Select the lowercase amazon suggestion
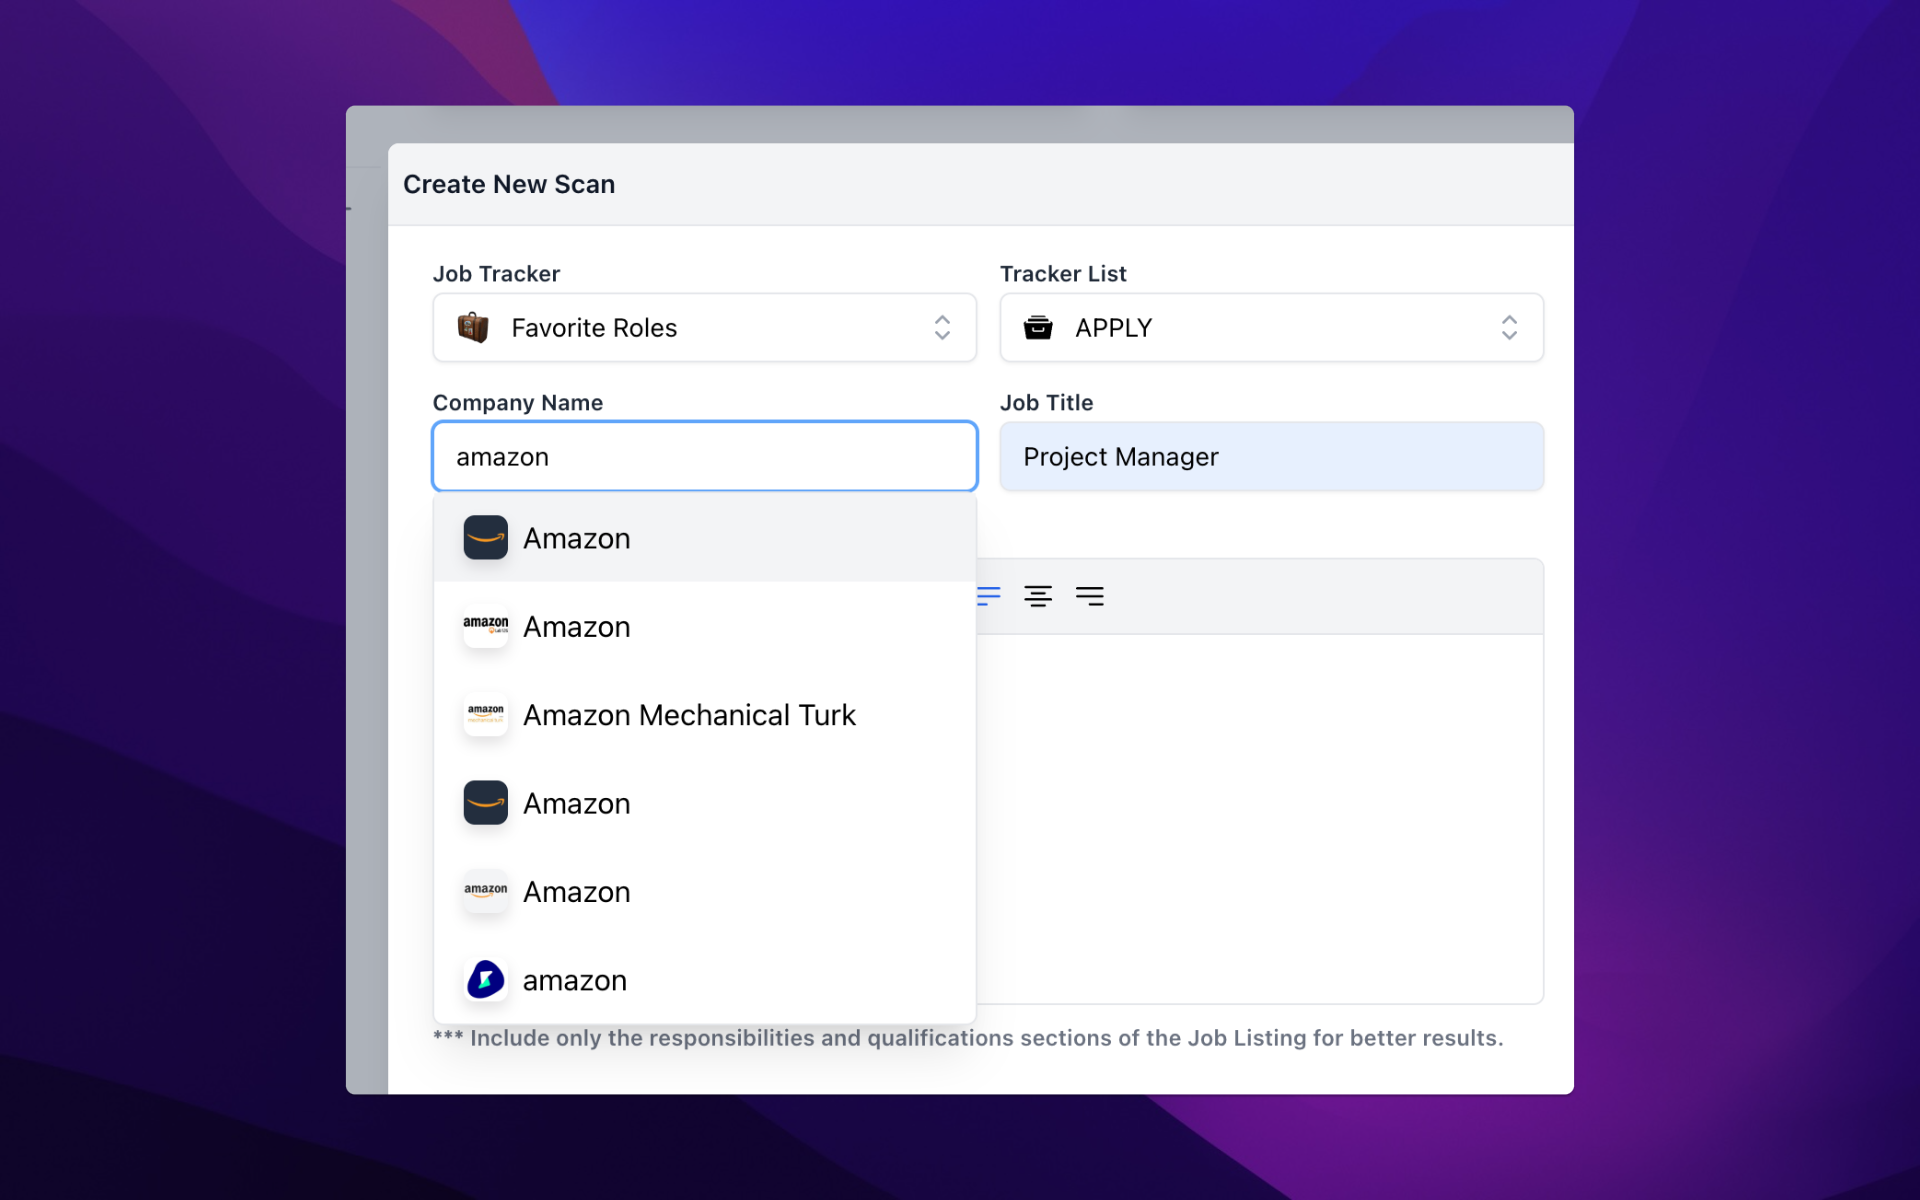 (575, 980)
